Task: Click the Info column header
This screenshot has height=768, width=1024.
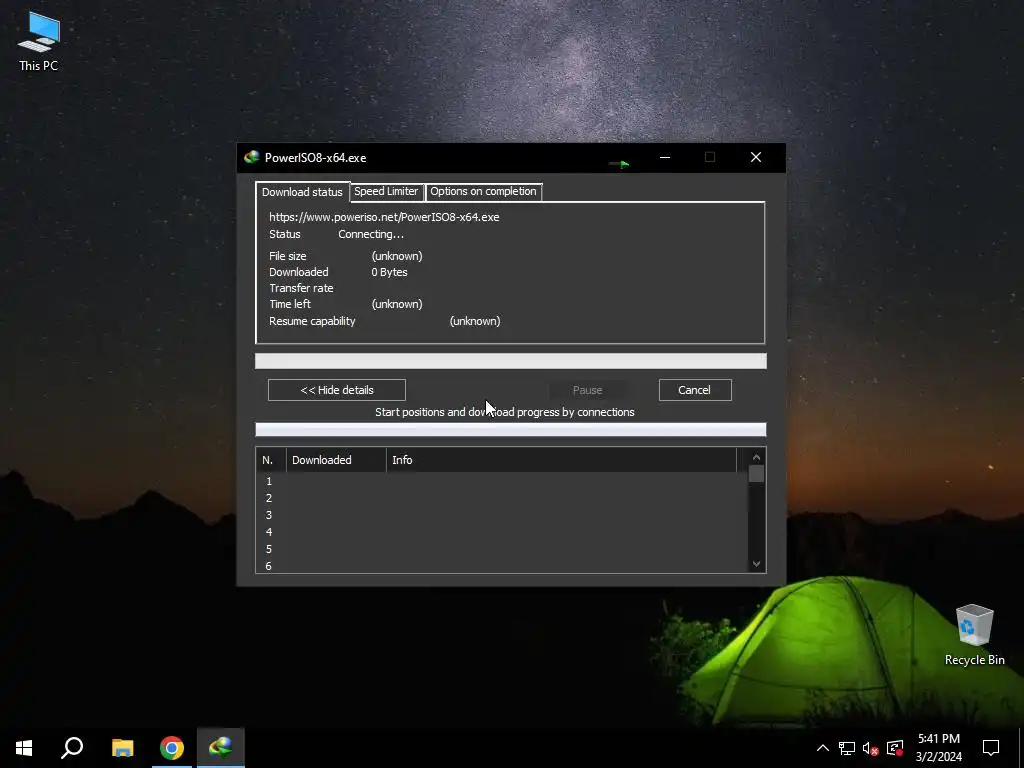Action: (562, 460)
